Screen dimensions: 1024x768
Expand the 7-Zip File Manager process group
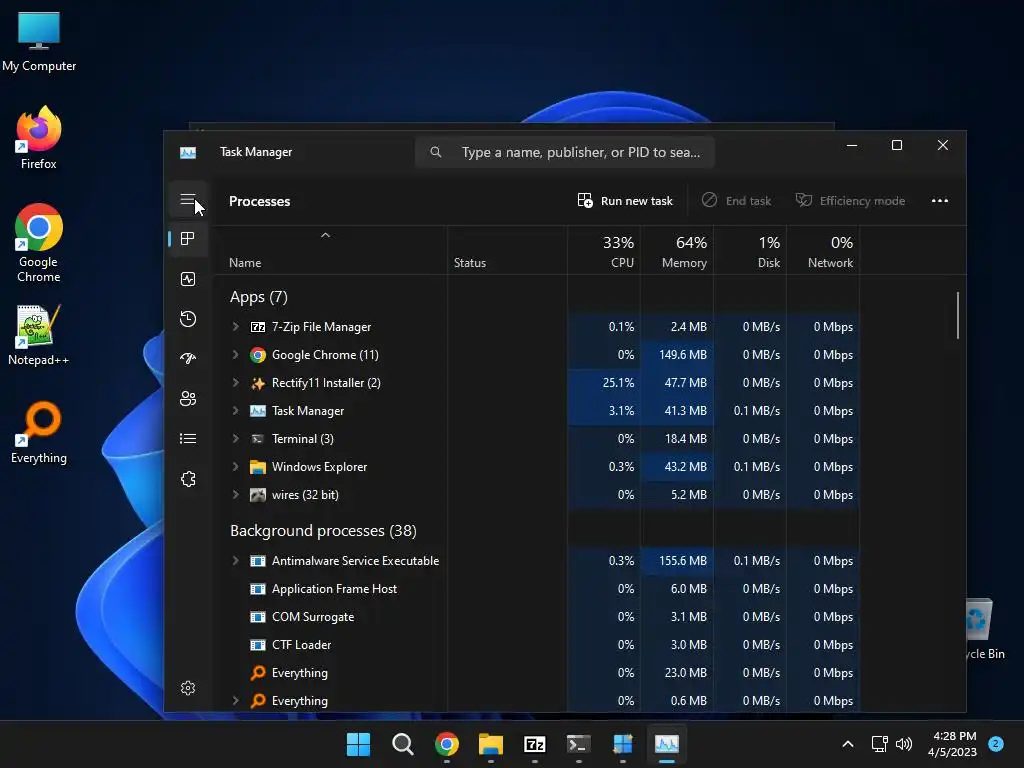click(x=236, y=327)
